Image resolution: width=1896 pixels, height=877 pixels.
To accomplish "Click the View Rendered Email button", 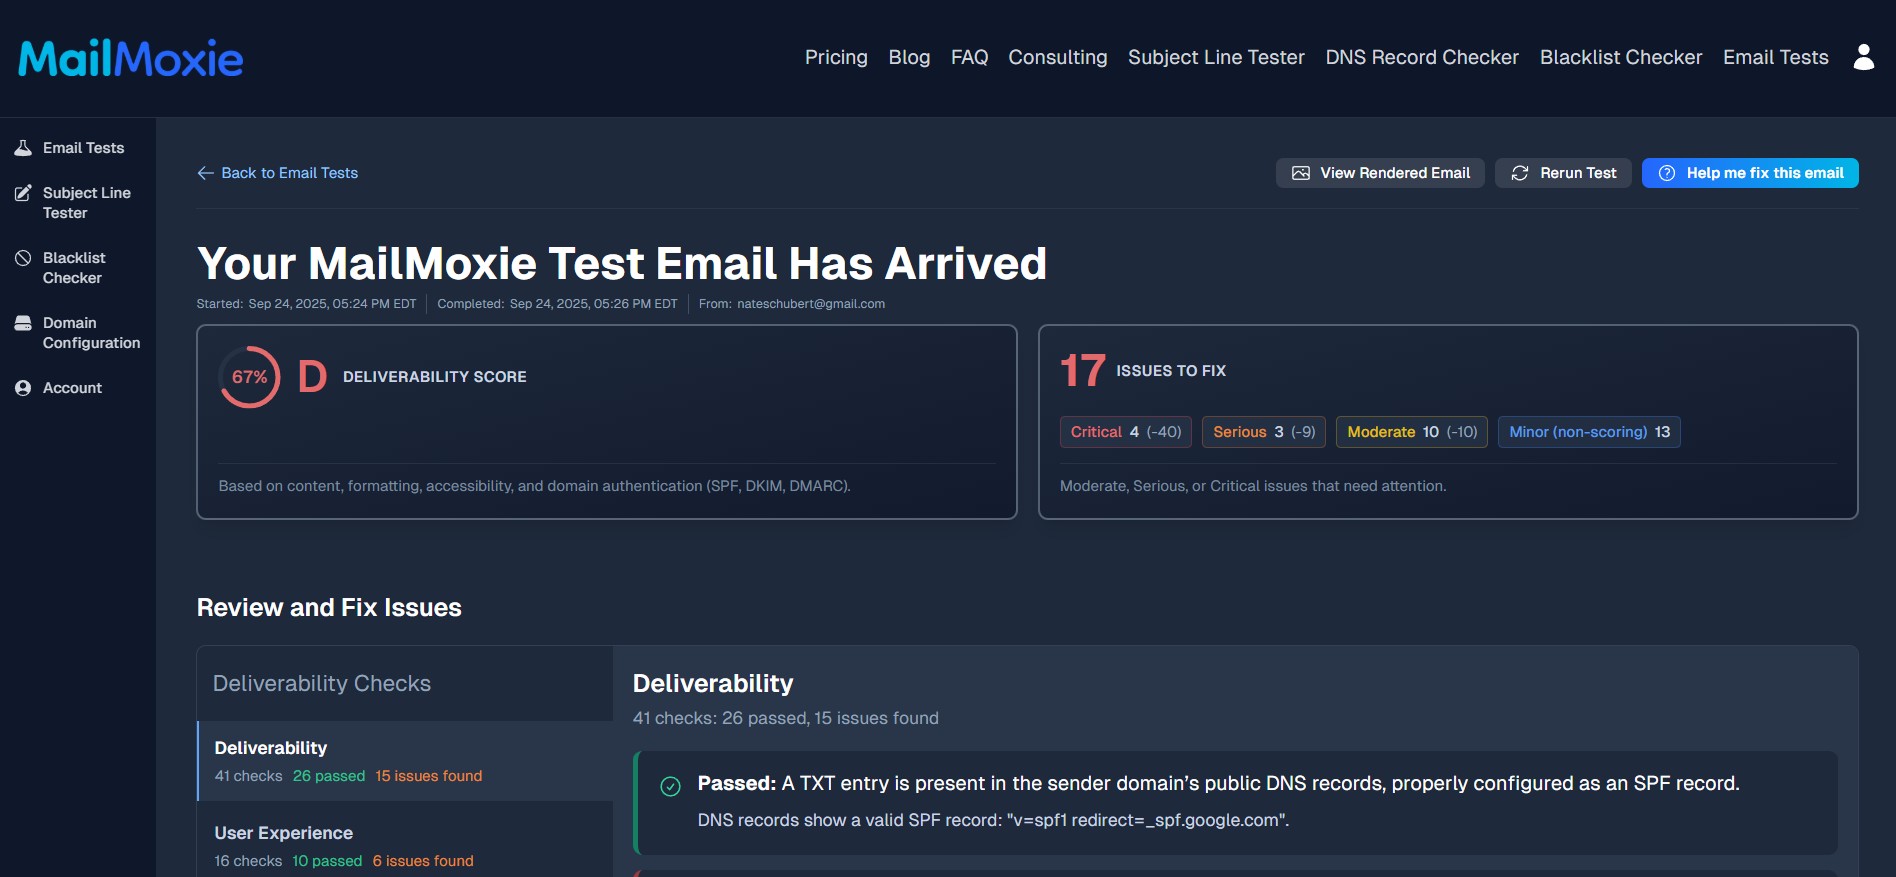I will pos(1380,173).
